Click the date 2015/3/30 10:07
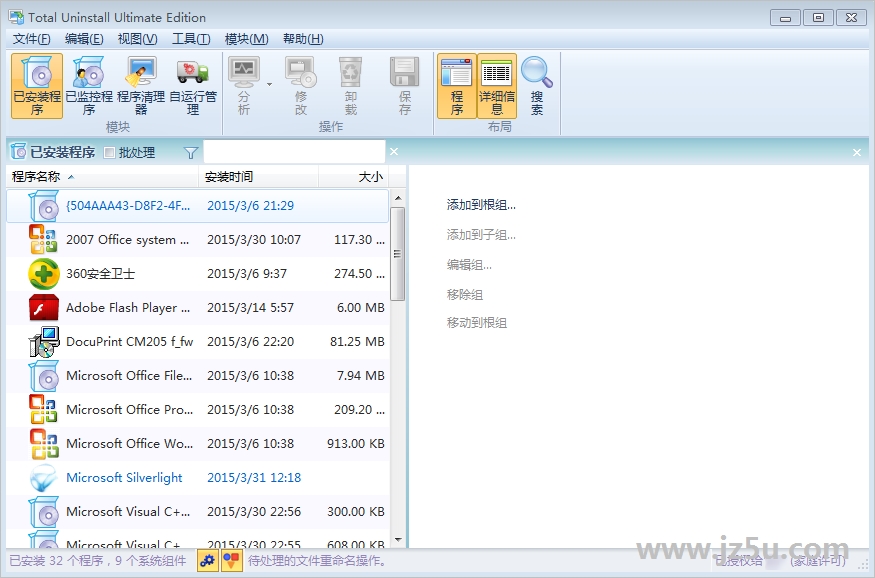Image resolution: width=875 pixels, height=578 pixels. (254, 239)
